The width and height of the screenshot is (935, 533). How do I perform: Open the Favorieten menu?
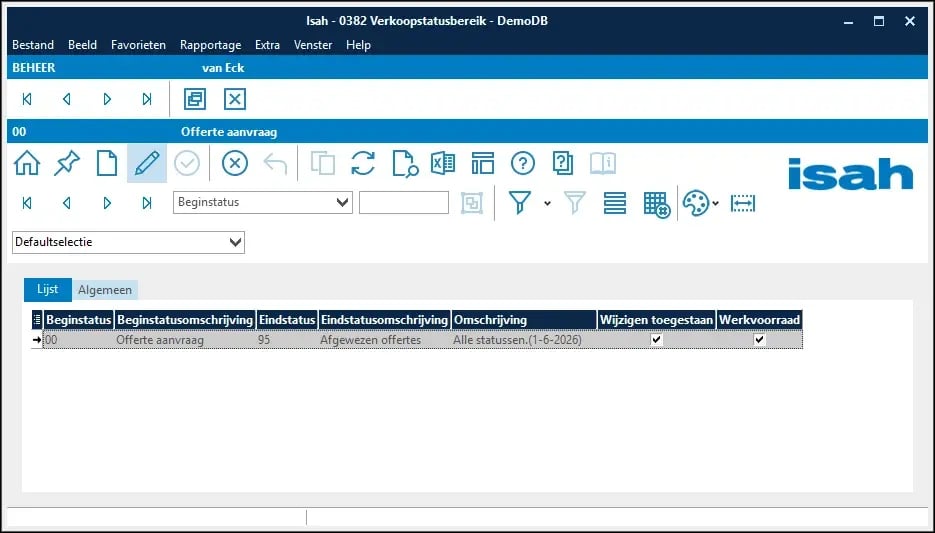point(138,45)
